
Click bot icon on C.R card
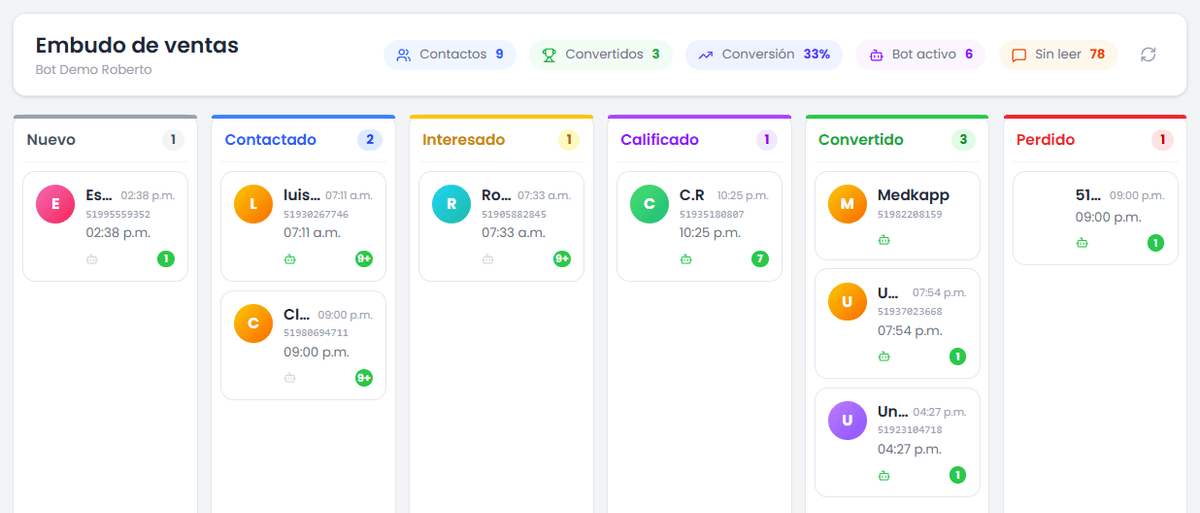pyautogui.click(x=686, y=259)
